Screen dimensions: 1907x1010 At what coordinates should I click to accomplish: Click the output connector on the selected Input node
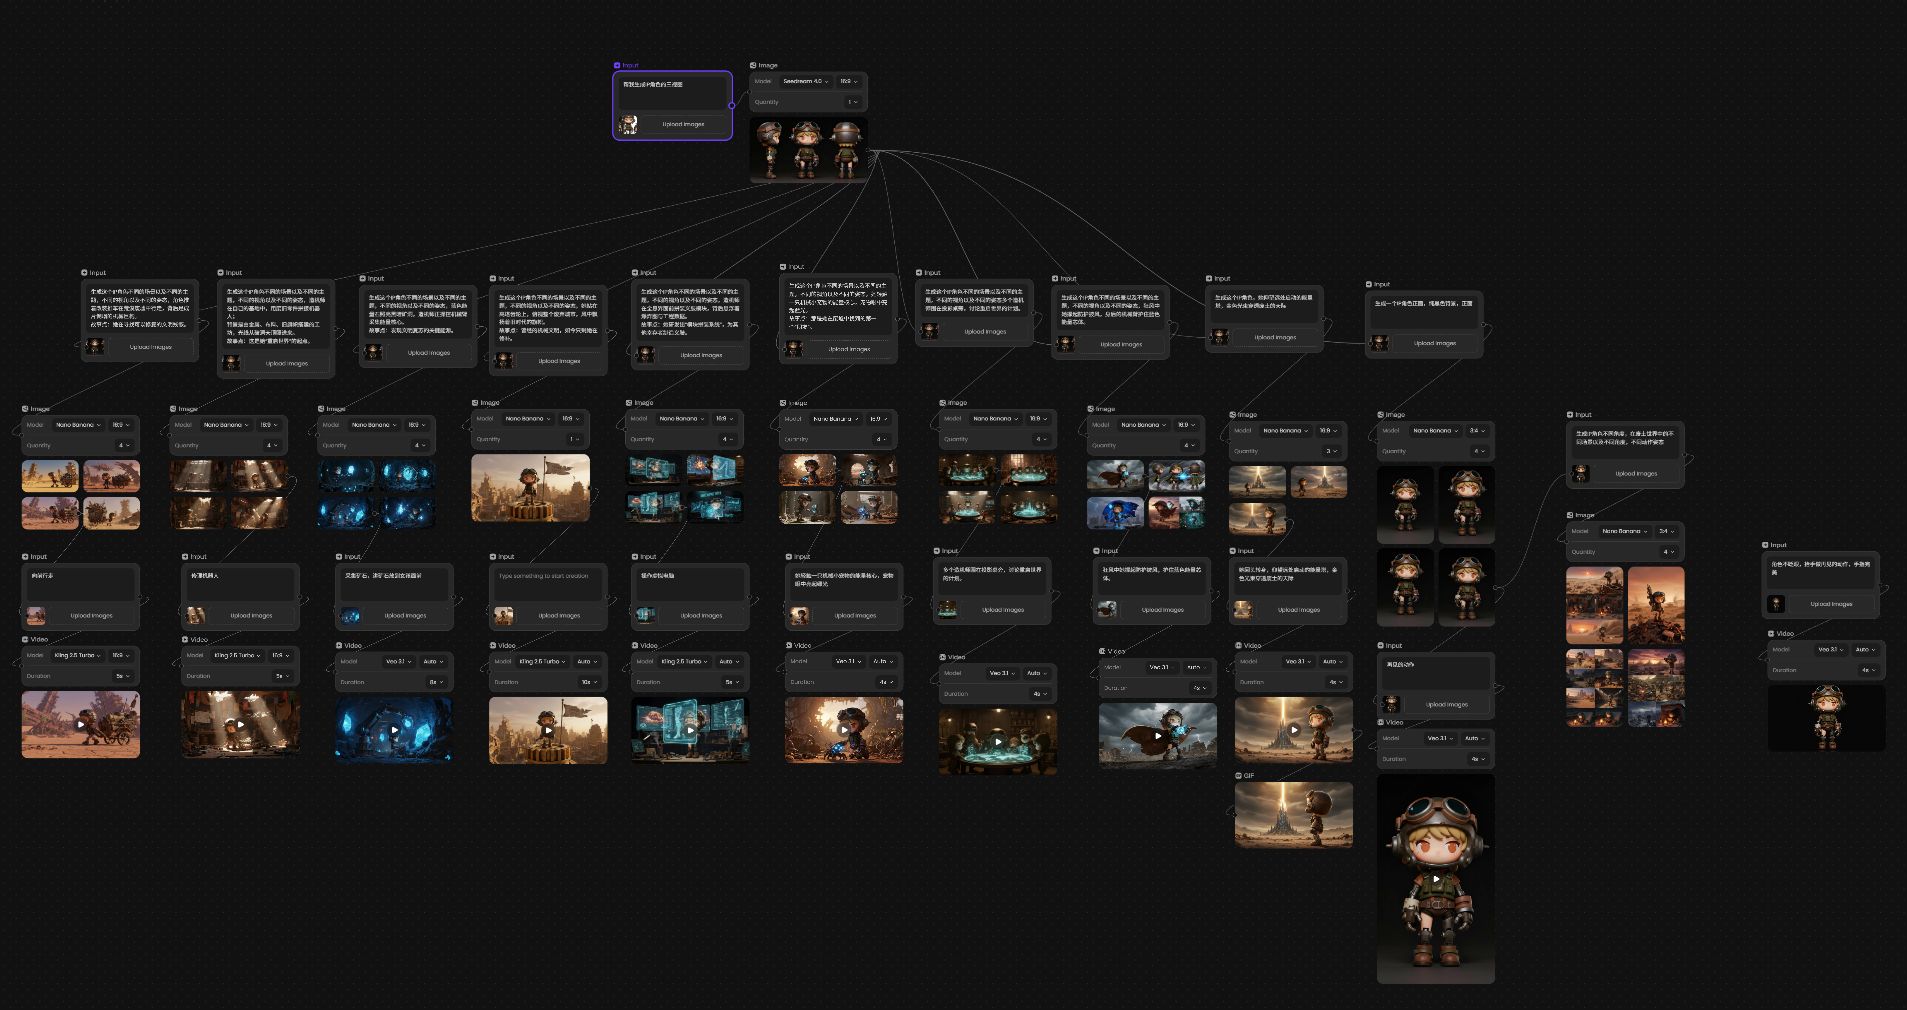click(x=732, y=105)
